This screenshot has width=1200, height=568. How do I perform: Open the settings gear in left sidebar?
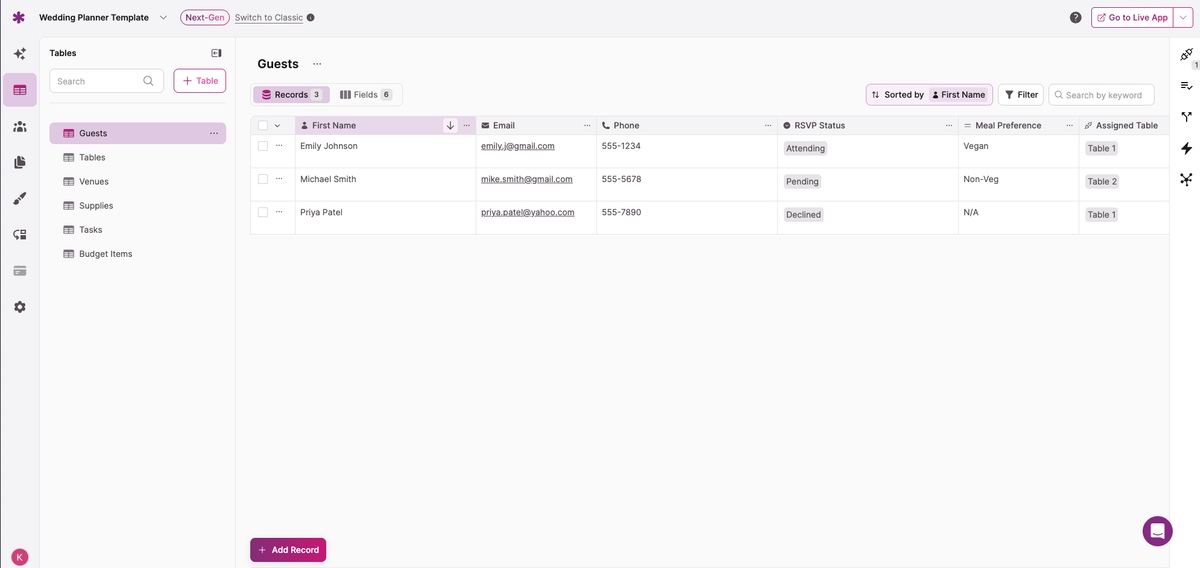tap(20, 306)
